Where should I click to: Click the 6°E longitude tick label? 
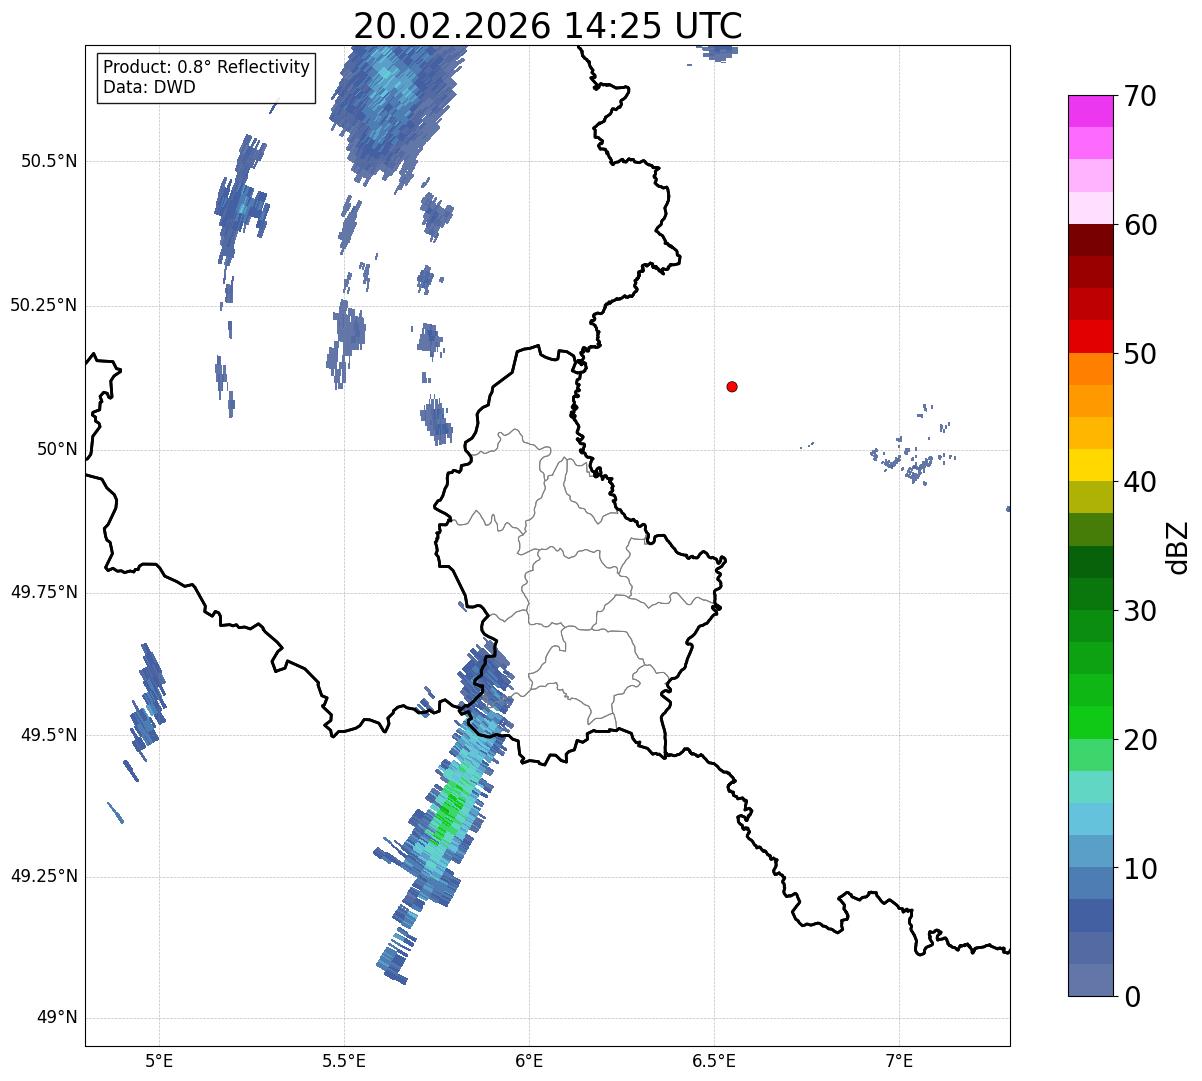[x=529, y=1060]
